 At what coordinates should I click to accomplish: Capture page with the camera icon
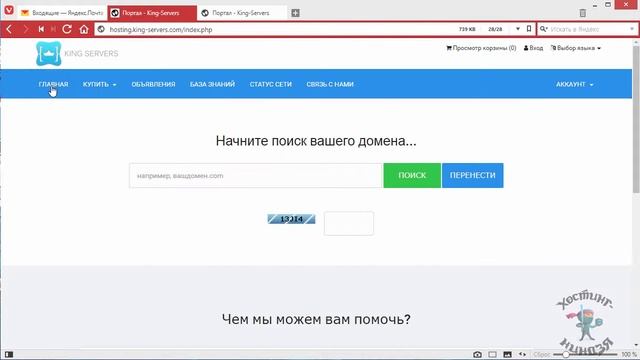pyautogui.click(x=478, y=354)
